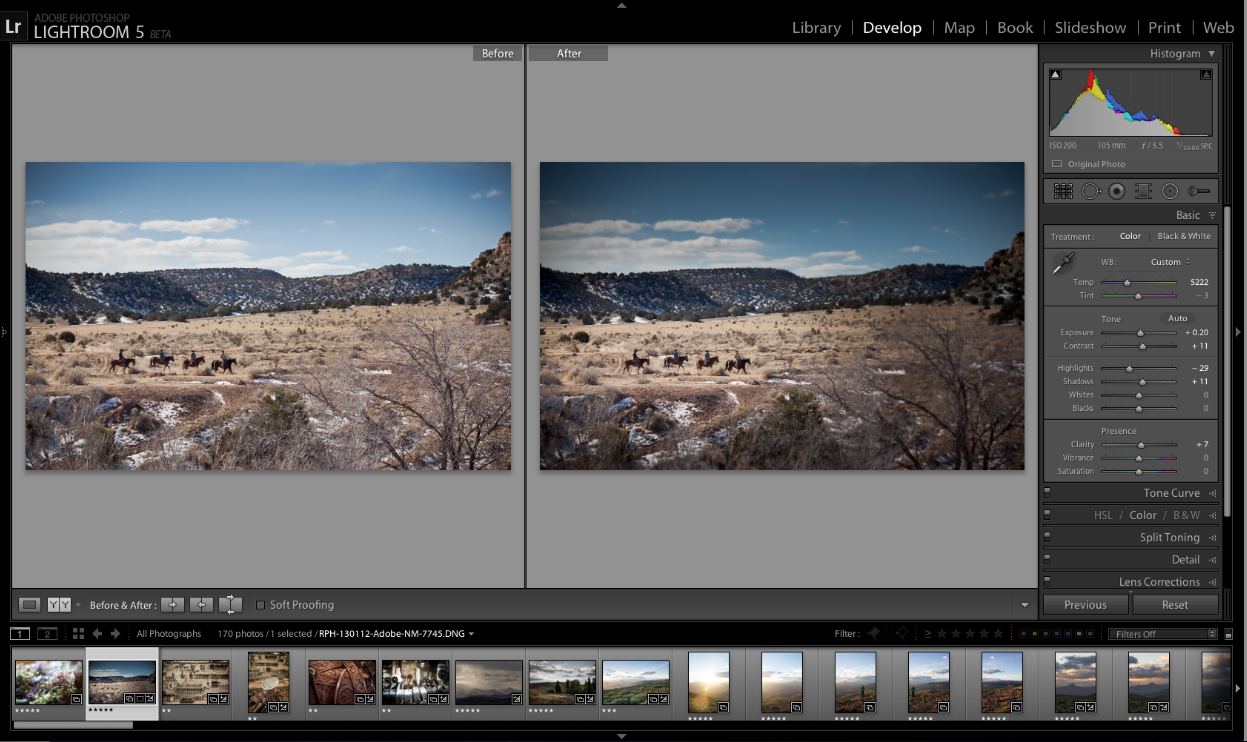
Task: Select Black & White treatment
Action: click(x=1183, y=236)
